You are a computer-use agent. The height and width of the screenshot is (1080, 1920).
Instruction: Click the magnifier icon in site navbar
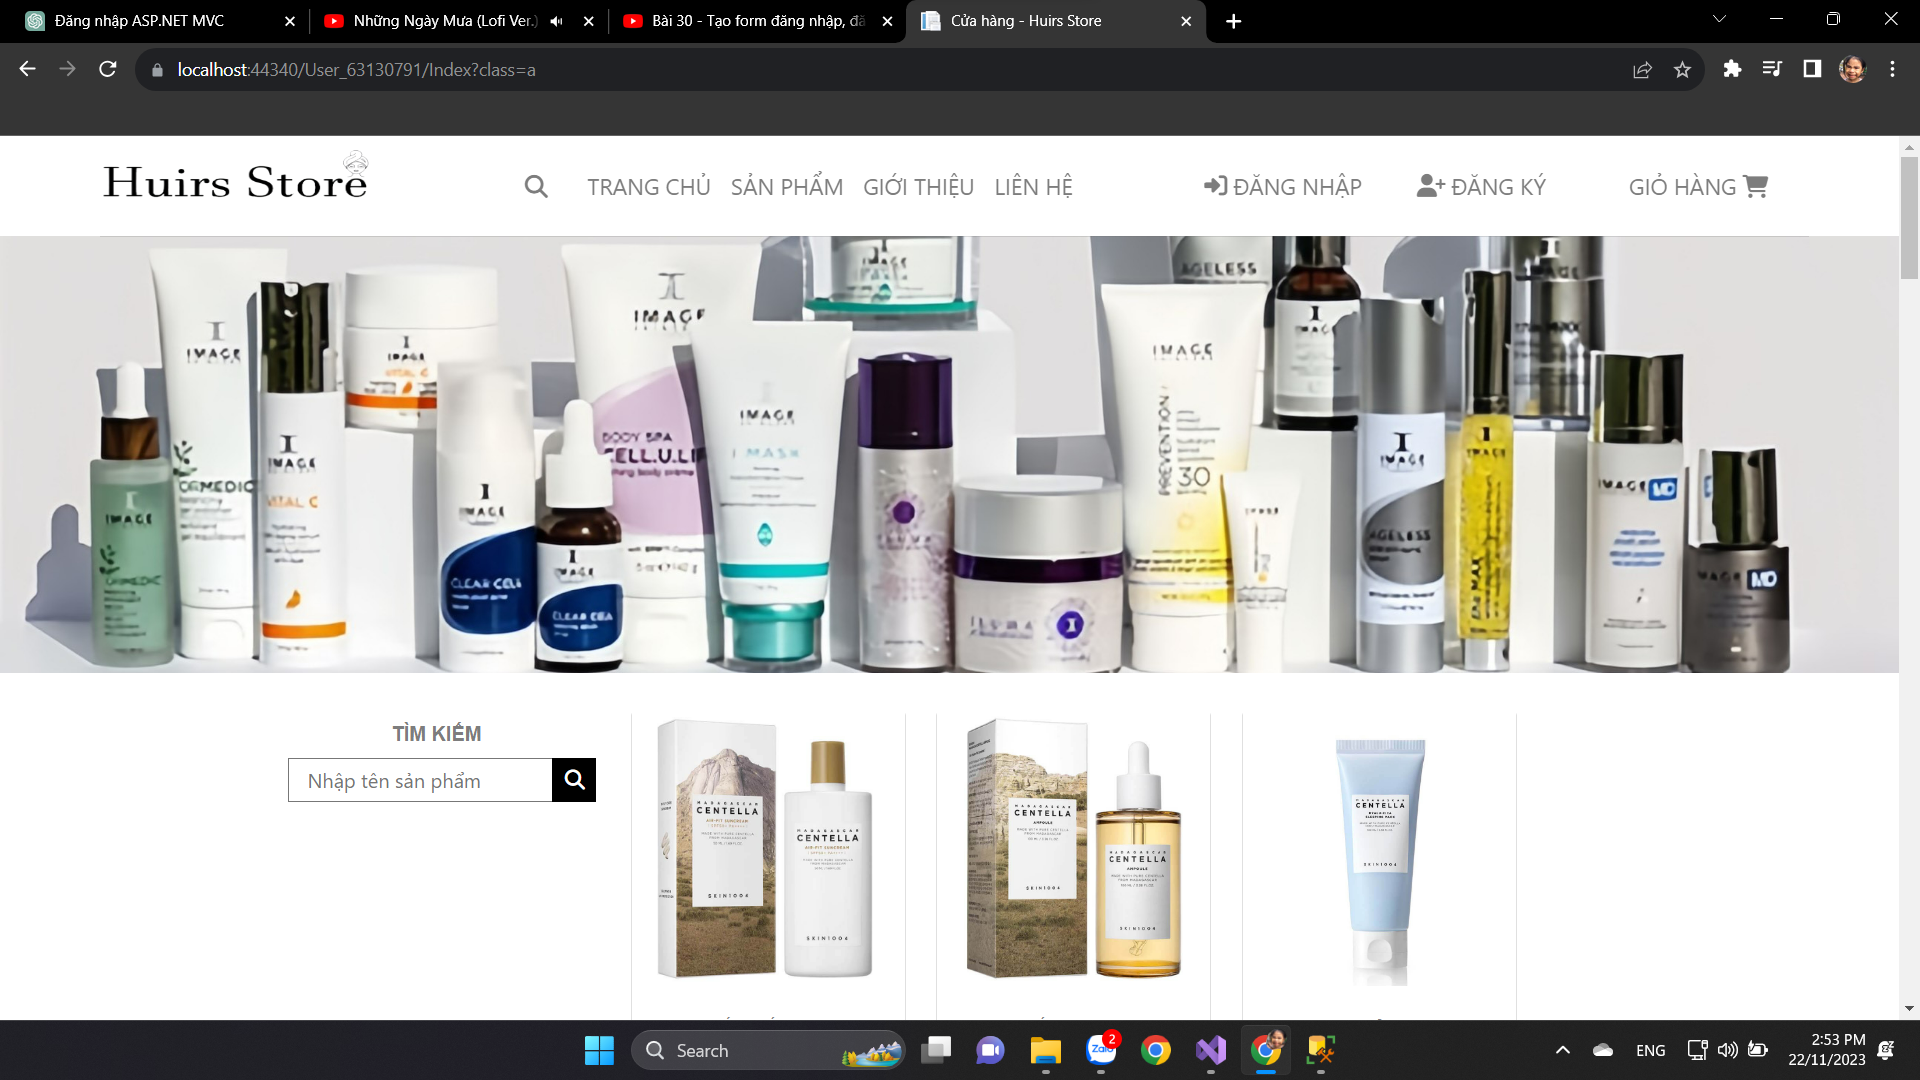tap(536, 187)
